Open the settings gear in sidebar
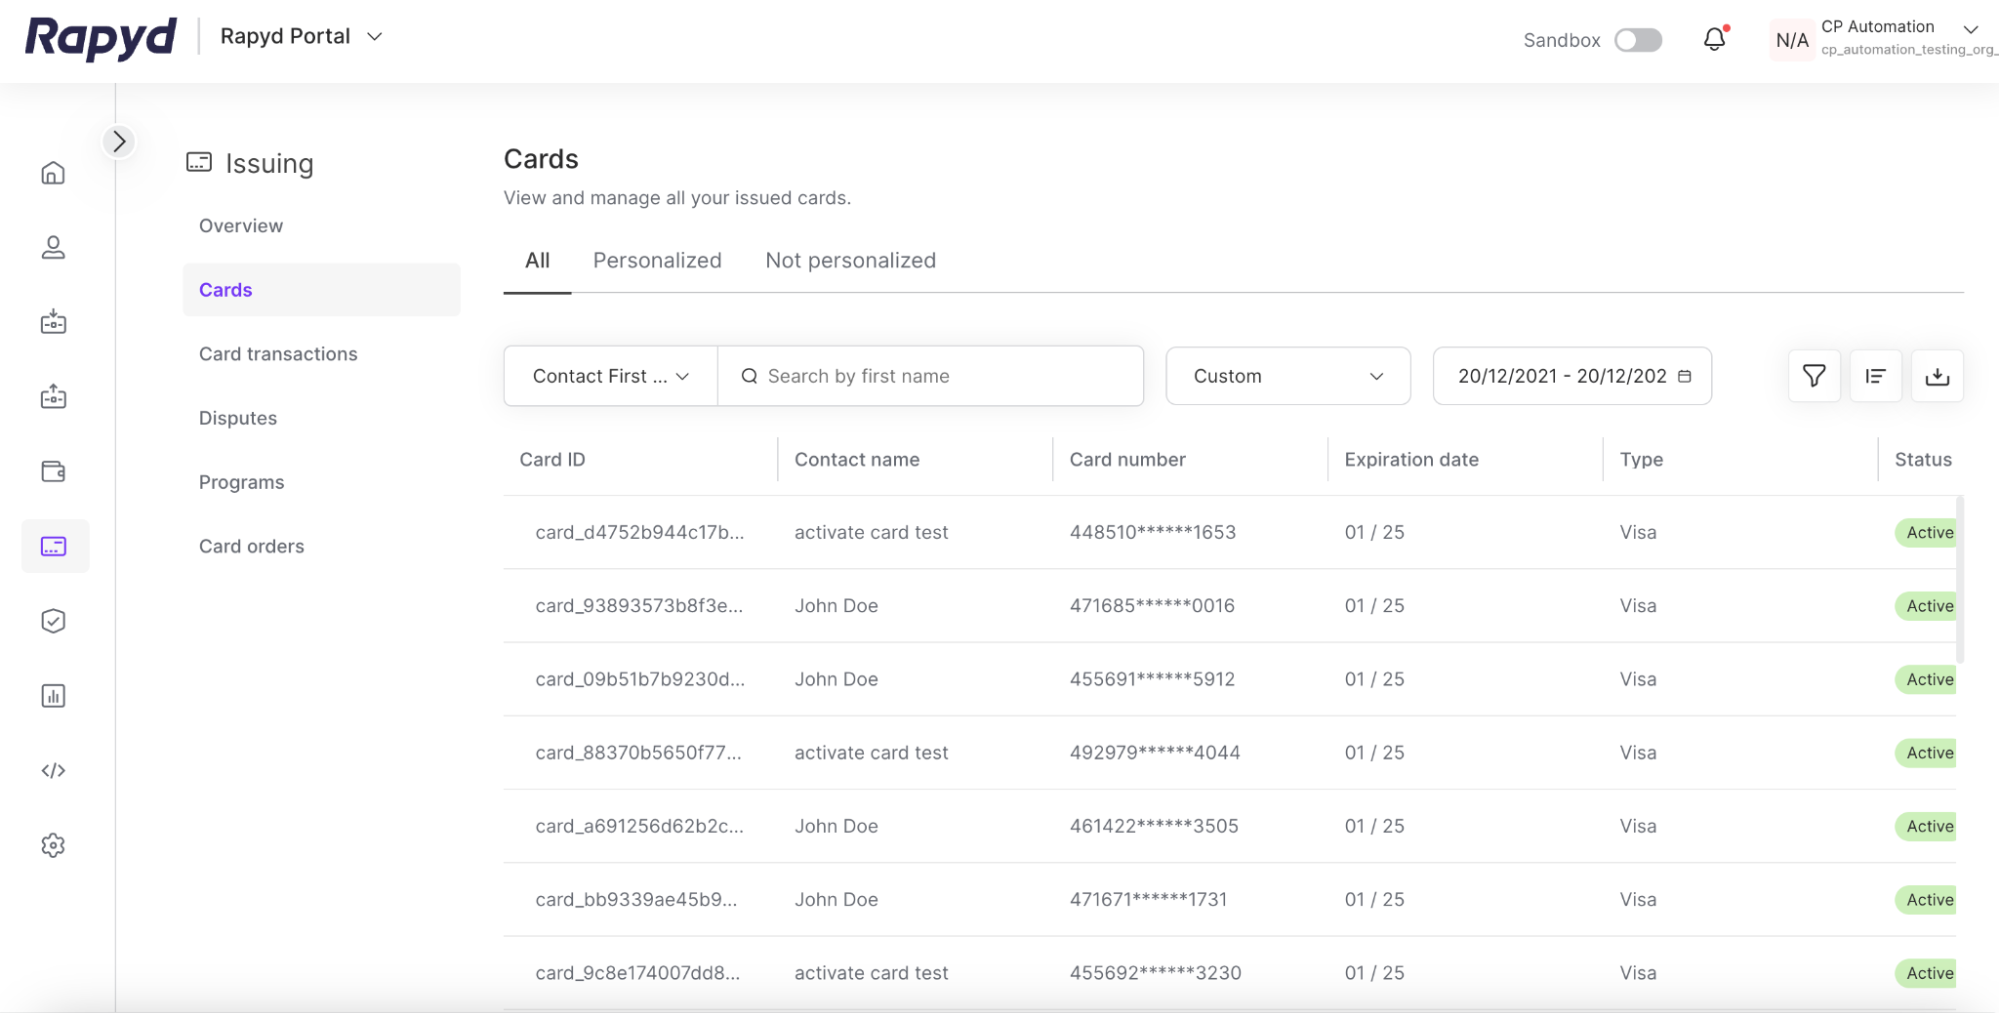The width and height of the screenshot is (1999, 1014). pyautogui.click(x=53, y=845)
